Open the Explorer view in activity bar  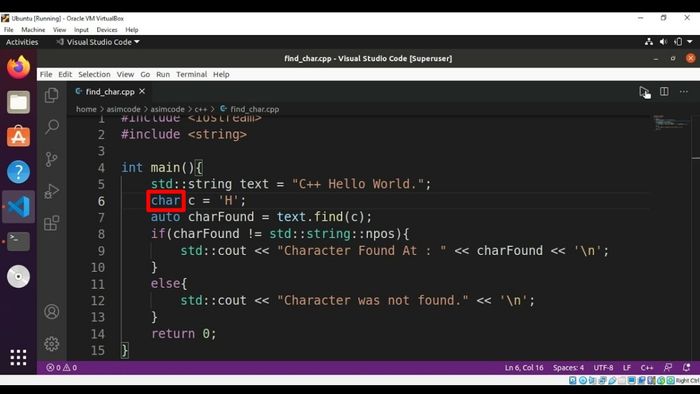coord(52,95)
